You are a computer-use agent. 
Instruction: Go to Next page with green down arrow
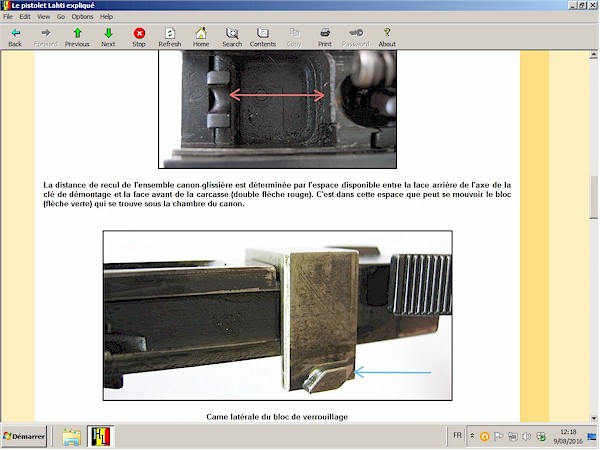pyautogui.click(x=108, y=33)
